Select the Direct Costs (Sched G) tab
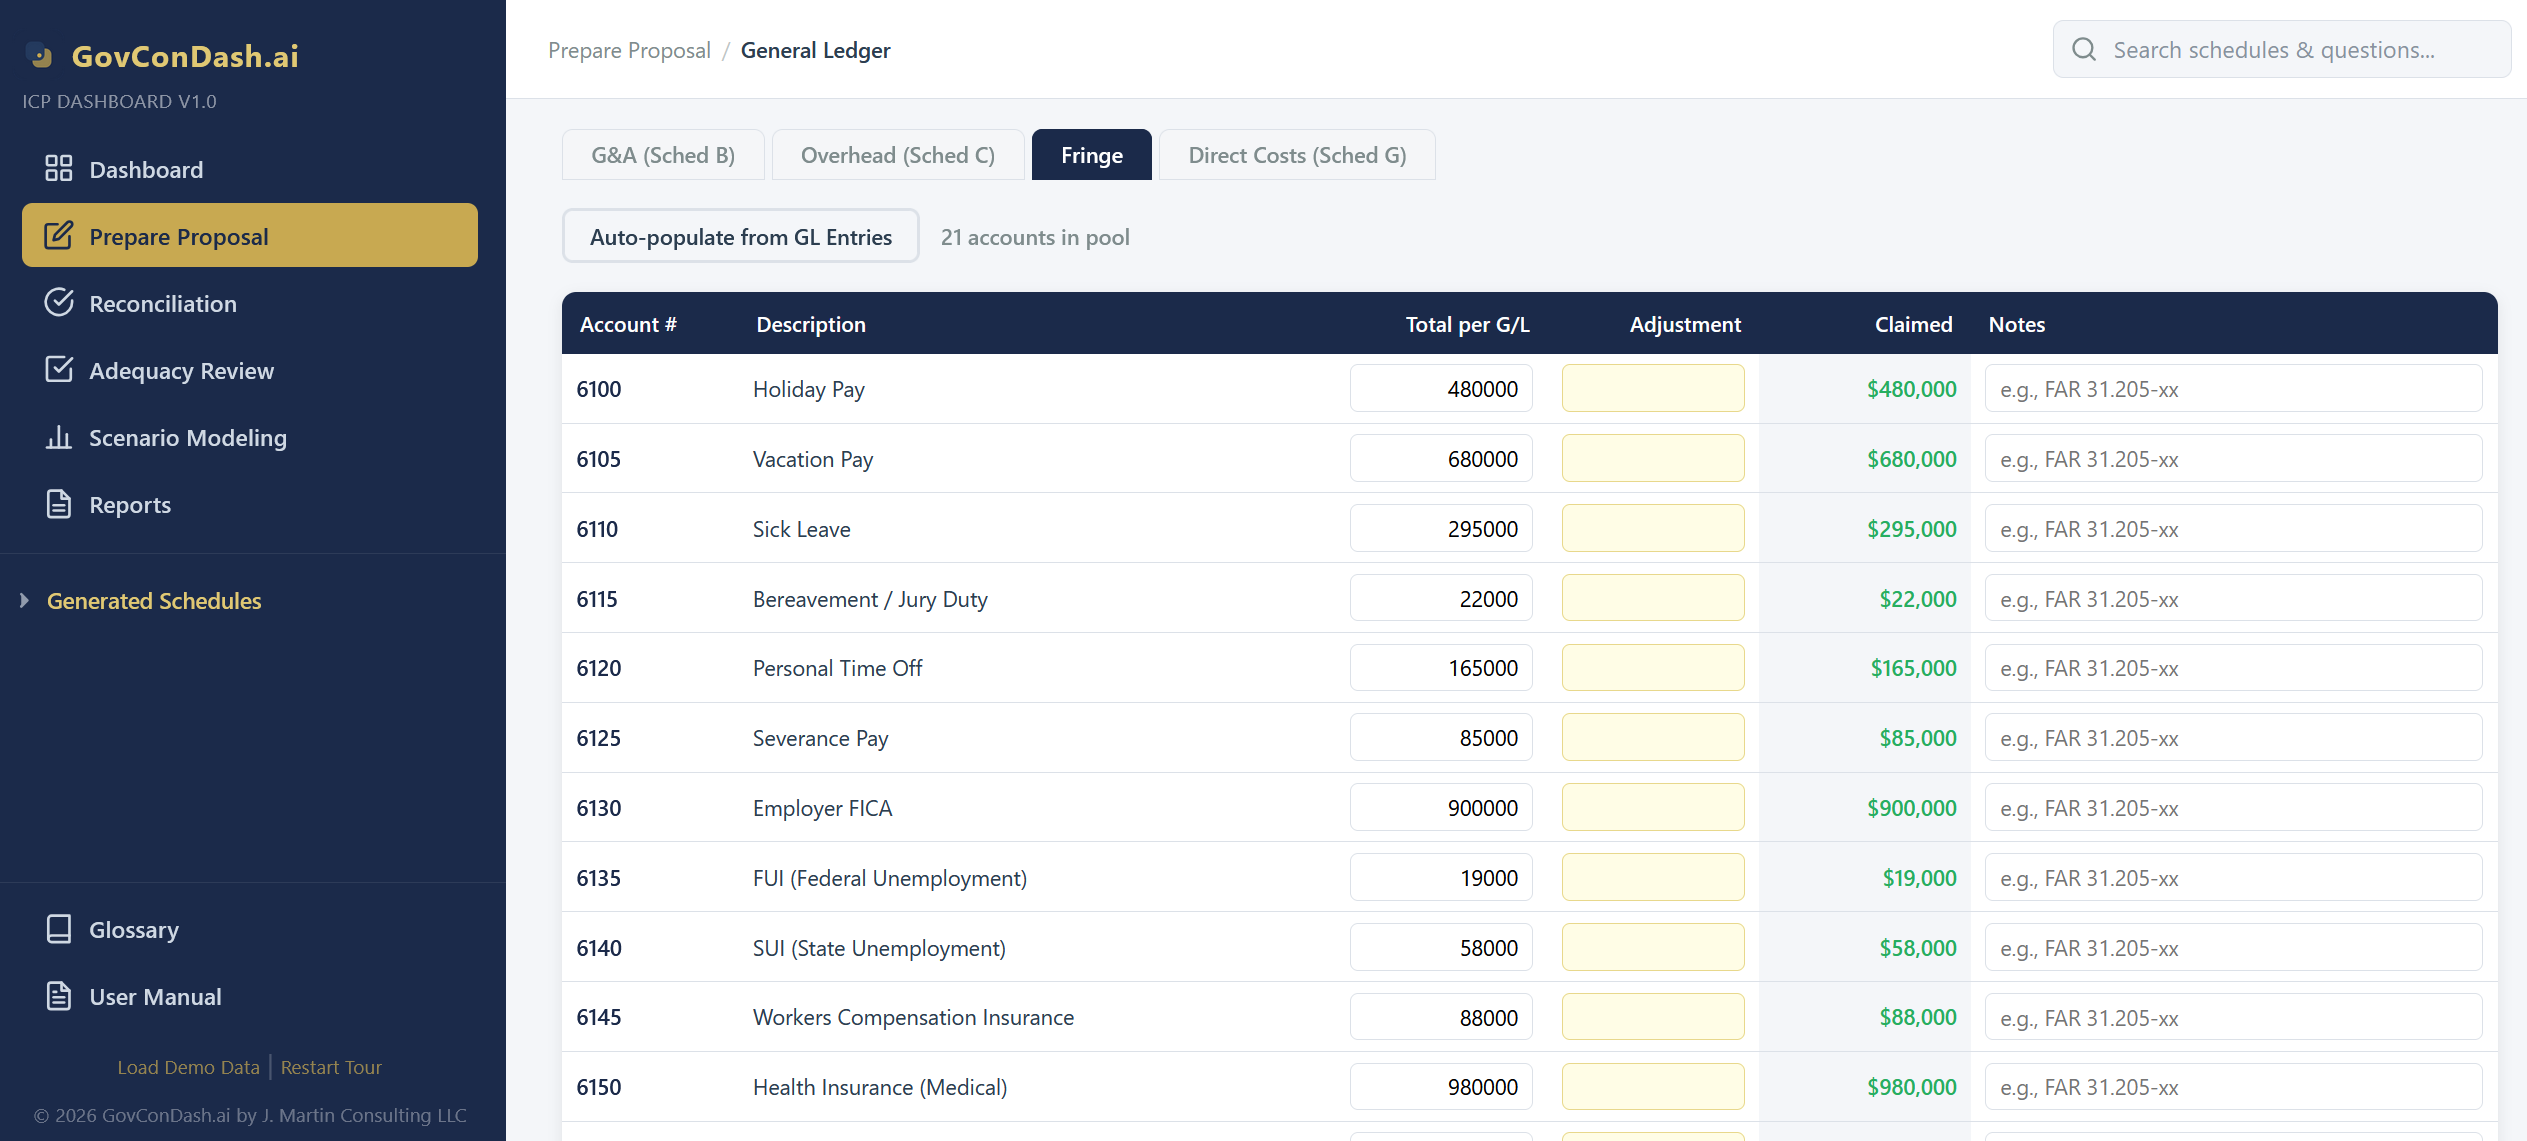The height and width of the screenshot is (1141, 2527). [x=1296, y=155]
